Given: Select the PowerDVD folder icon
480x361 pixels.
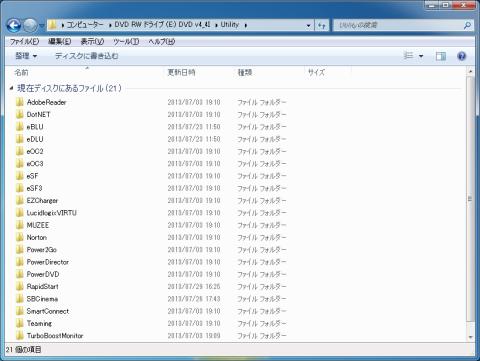Looking at the screenshot, I should (20, 274).
